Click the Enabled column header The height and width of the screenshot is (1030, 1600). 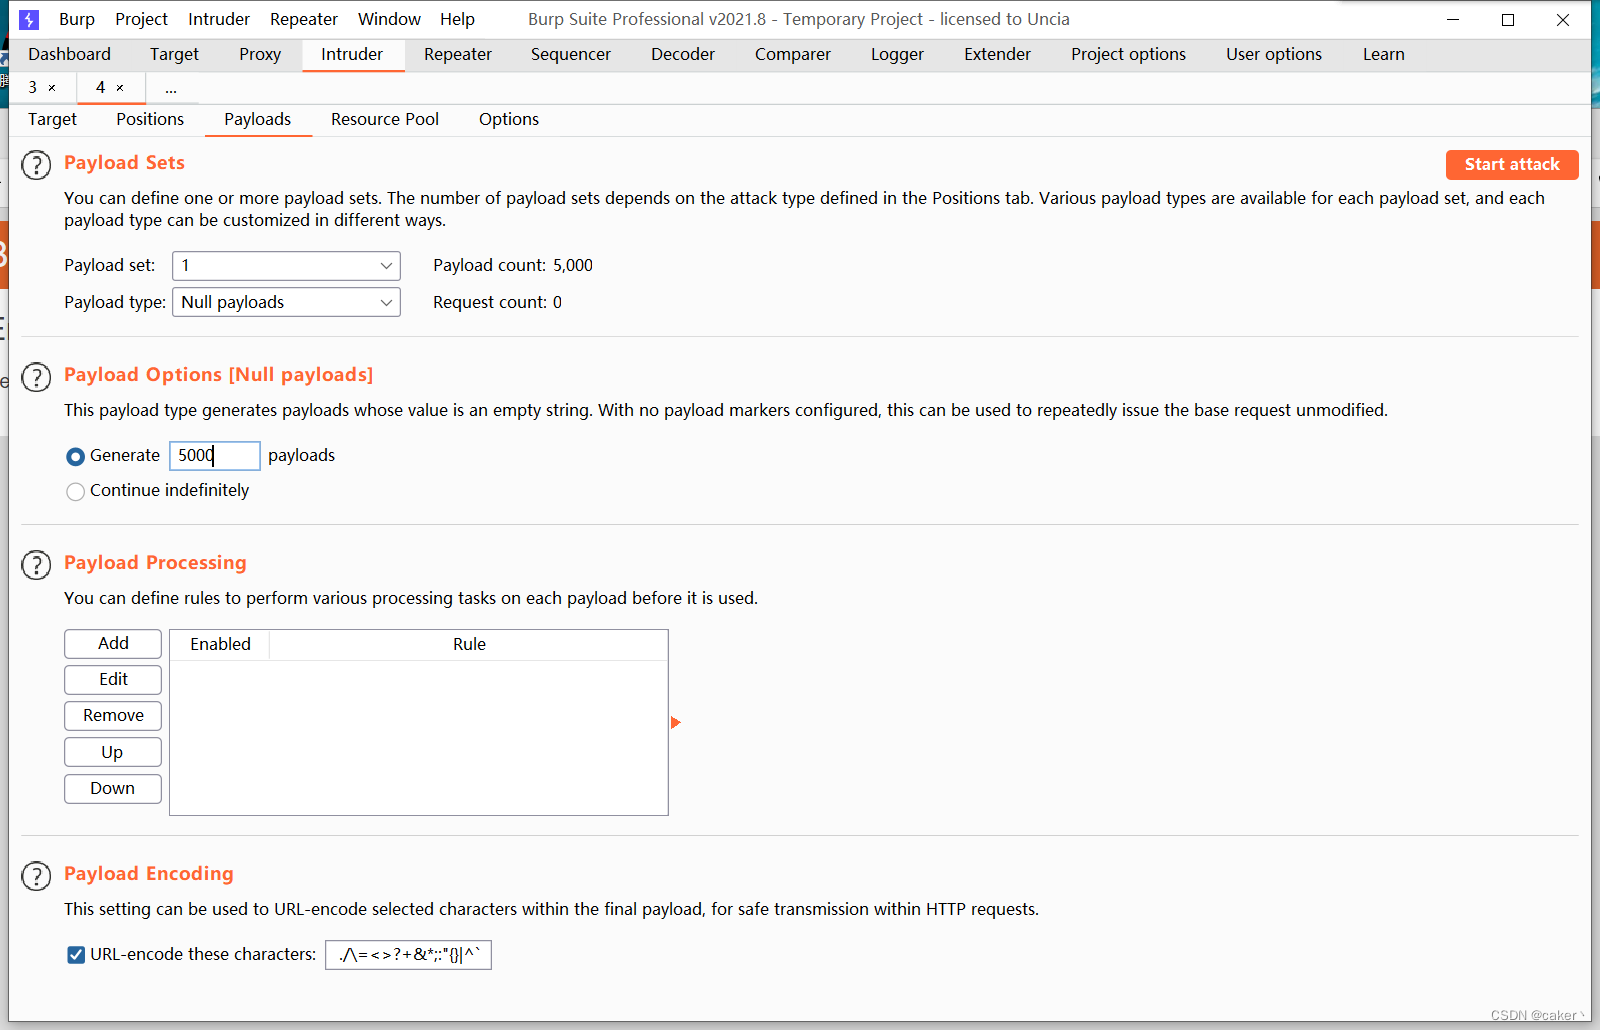pos(220,645)
